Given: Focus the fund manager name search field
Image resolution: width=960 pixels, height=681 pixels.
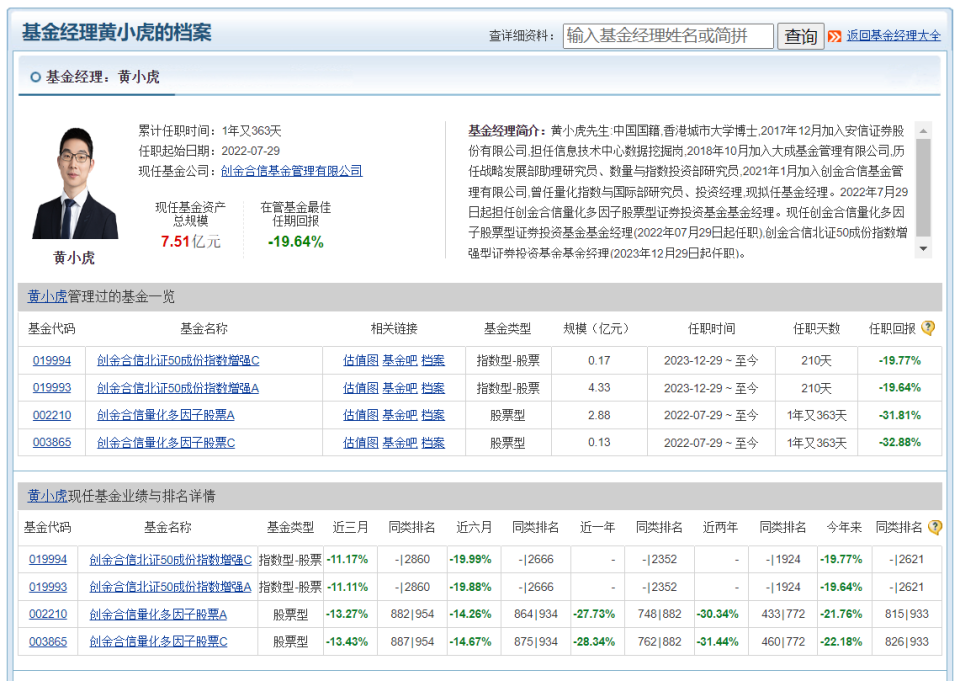Looking at the screenshot, I should tap(668, 36).
